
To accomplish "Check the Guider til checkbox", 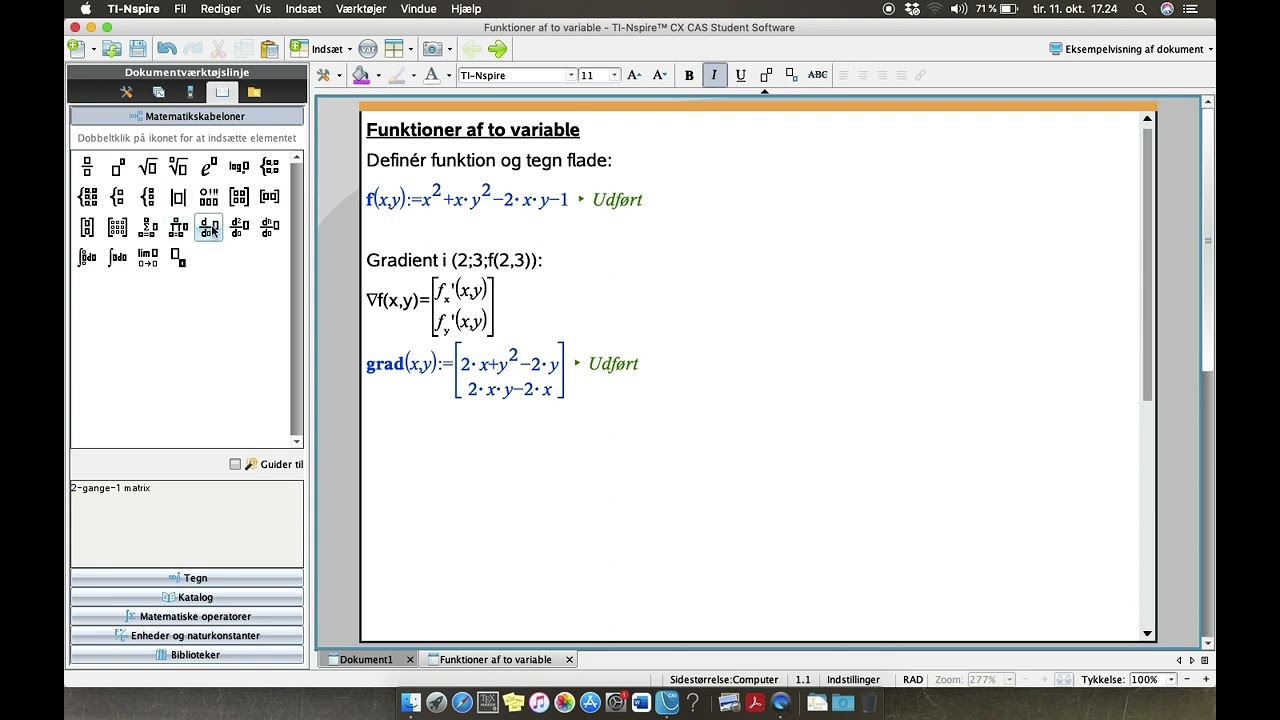I will pos(235,464).
